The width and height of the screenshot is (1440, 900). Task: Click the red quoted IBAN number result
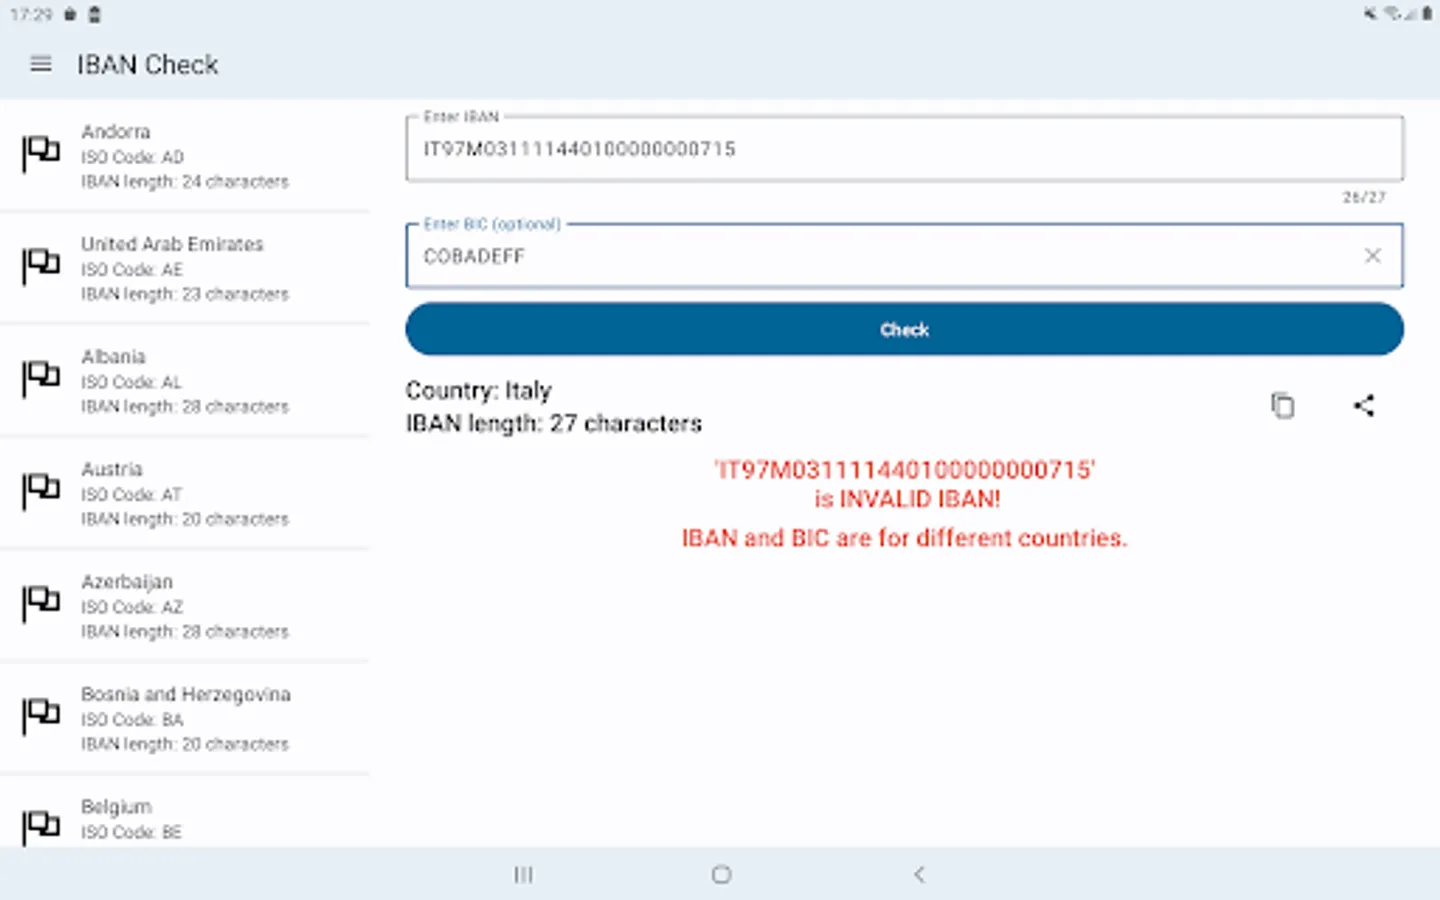pos(904,470)
